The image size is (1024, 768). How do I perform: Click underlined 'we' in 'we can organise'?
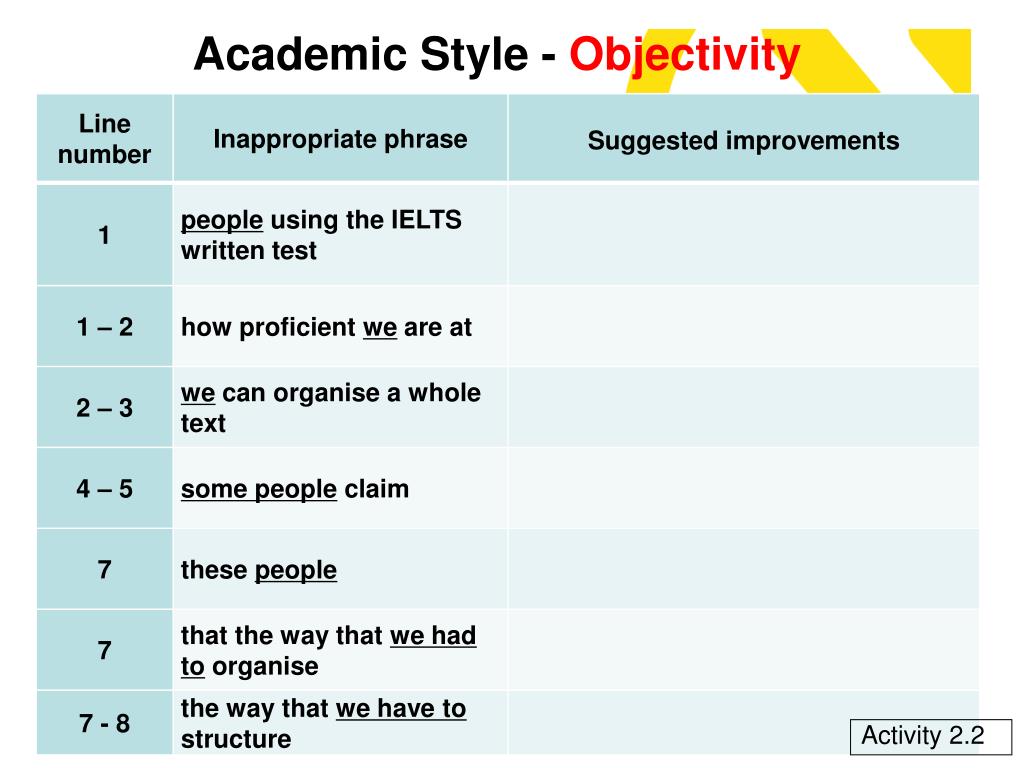[198, 393]
